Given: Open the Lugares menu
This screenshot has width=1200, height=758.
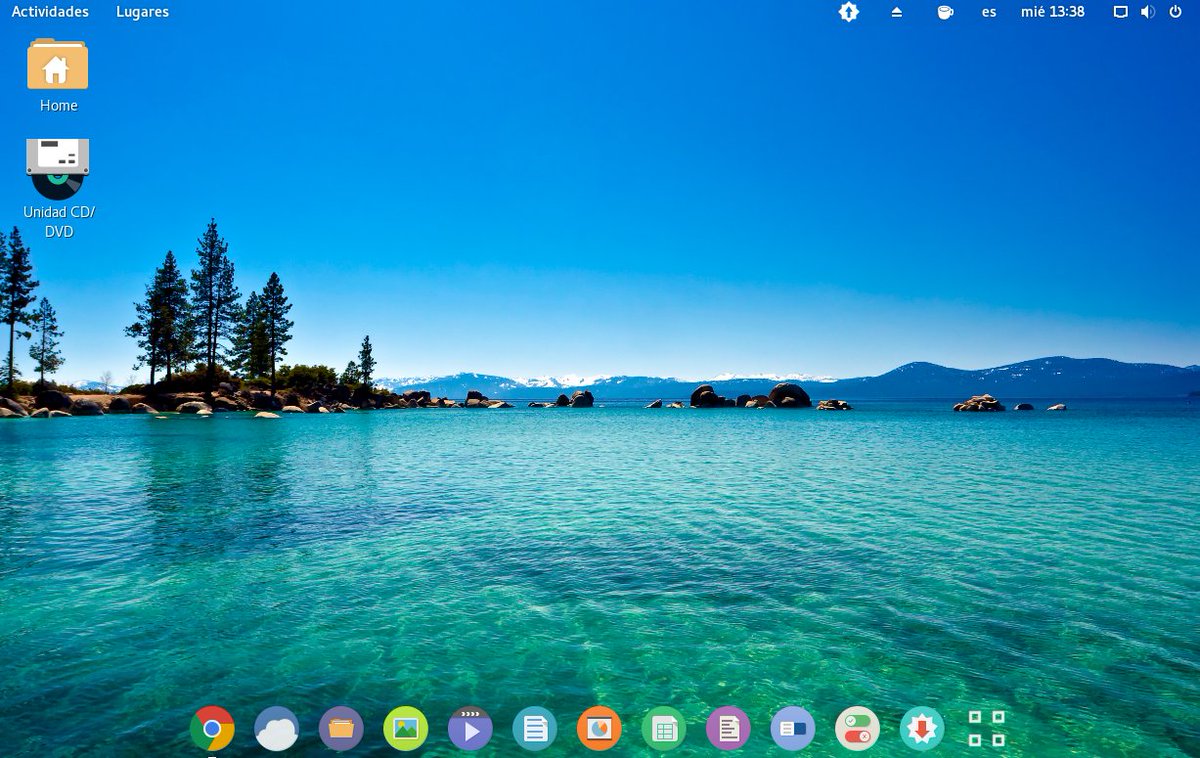Looking at the screenshot, I should (x=142, y=12).
